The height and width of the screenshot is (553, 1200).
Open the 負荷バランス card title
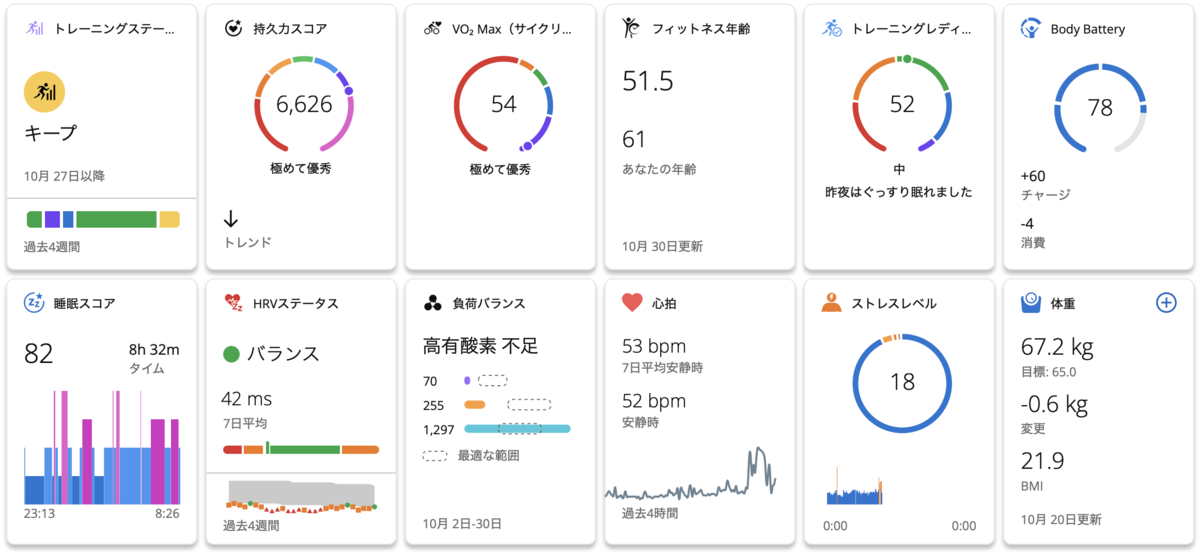(488, 303)
